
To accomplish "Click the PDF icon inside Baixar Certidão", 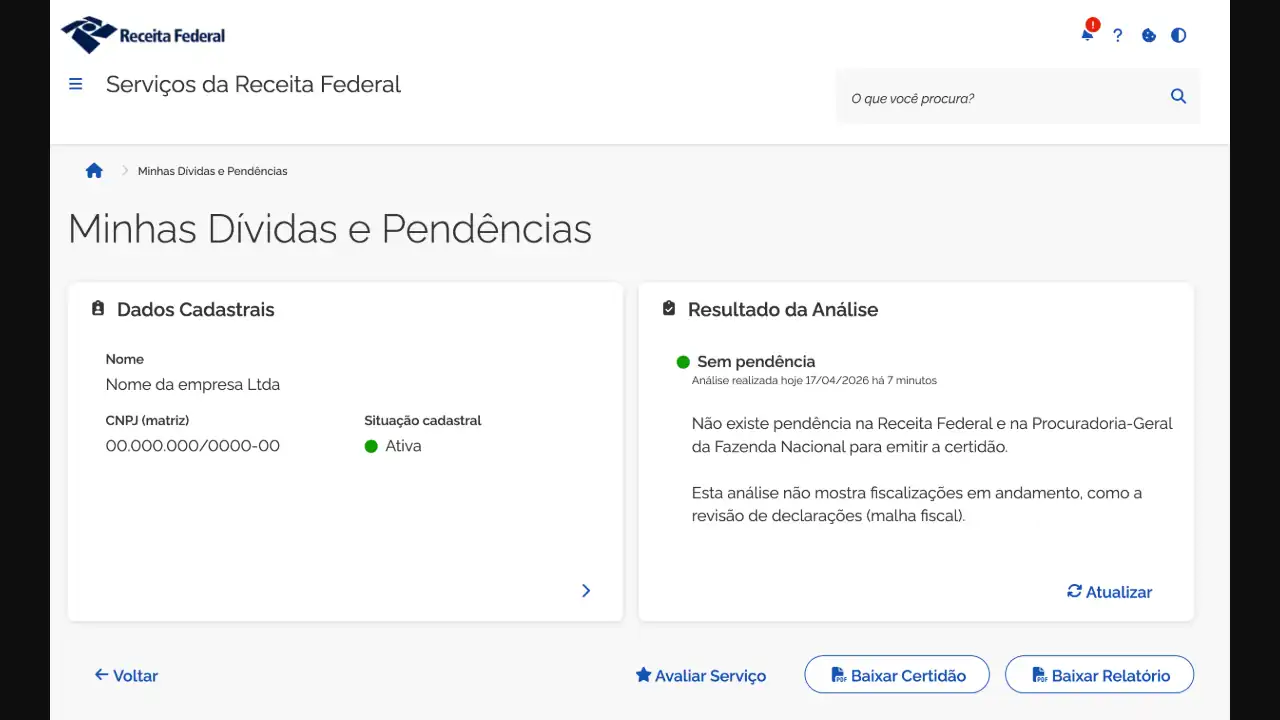I will click(838, 675).
